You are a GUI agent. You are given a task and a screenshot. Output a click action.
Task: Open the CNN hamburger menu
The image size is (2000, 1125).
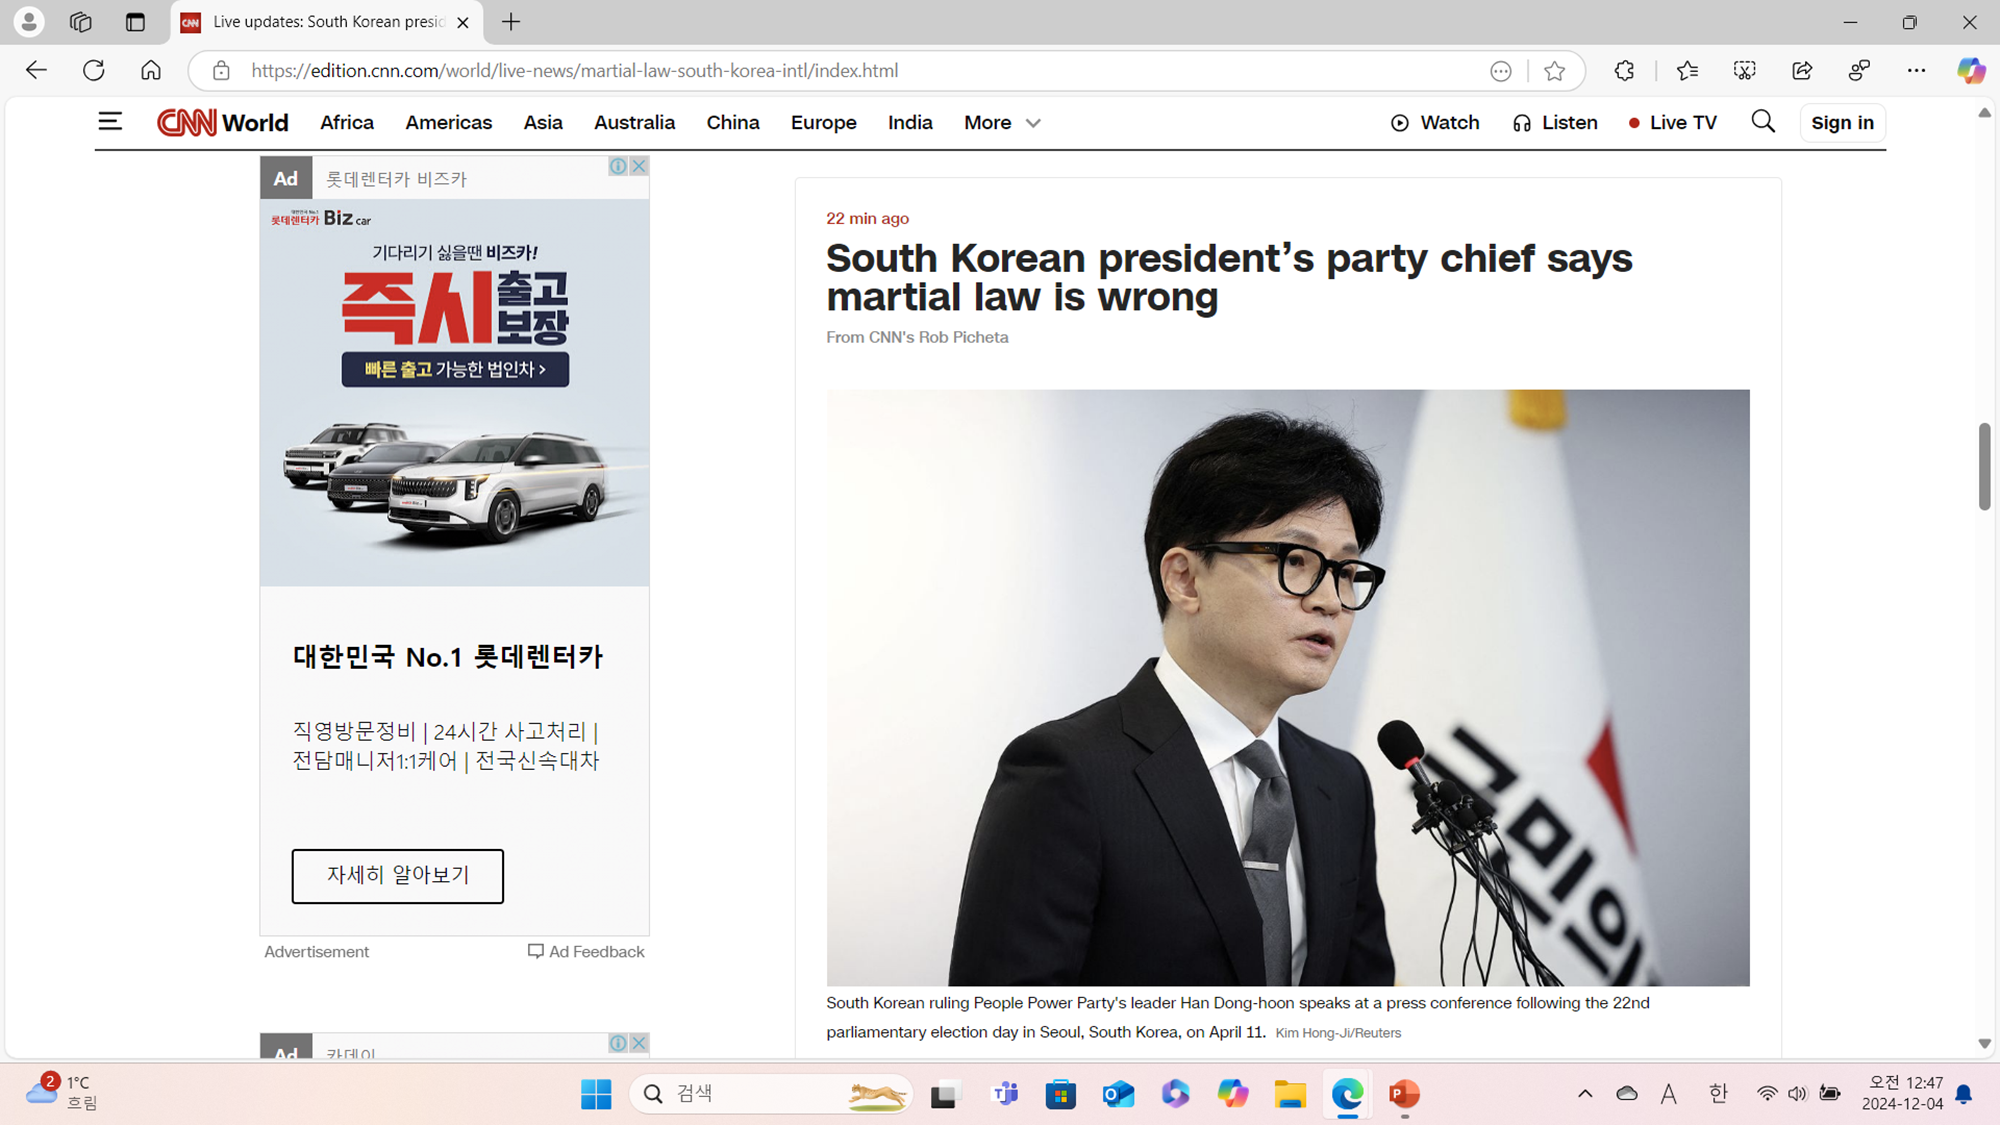point(110,122)
